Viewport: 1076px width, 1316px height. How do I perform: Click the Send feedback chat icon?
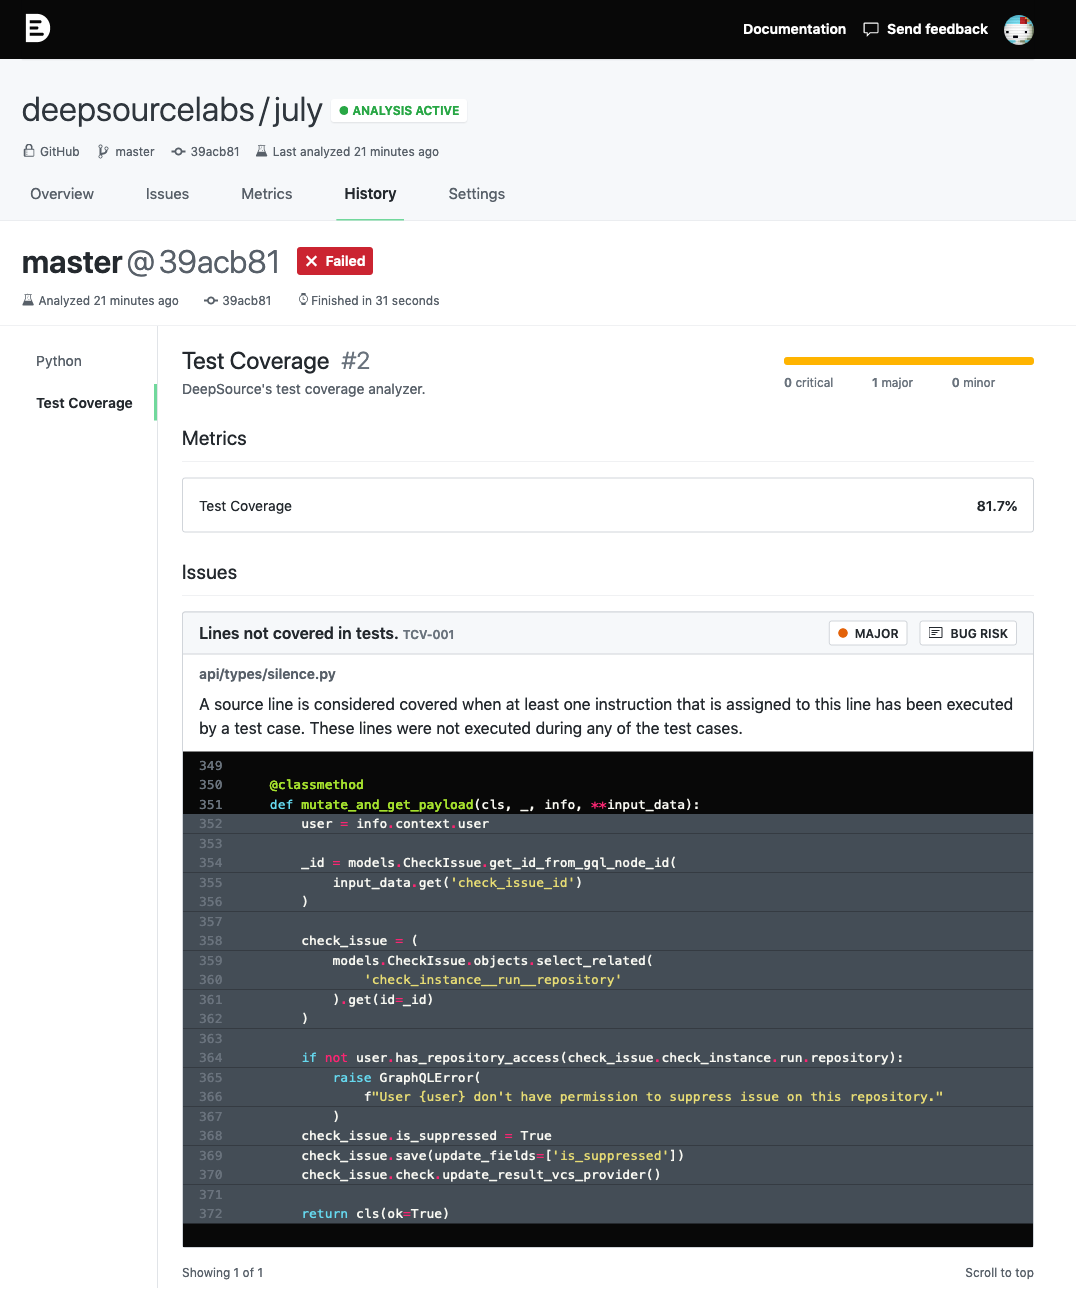pos(870,29)
